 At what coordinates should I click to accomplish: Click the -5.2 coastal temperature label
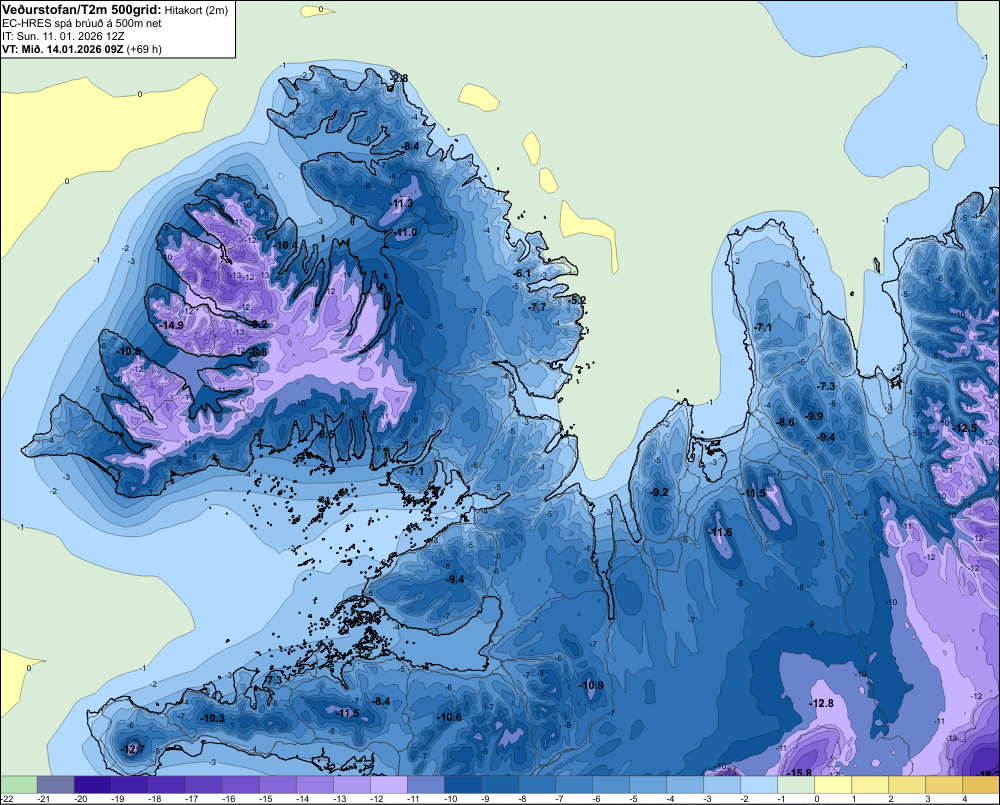(577, 300)
